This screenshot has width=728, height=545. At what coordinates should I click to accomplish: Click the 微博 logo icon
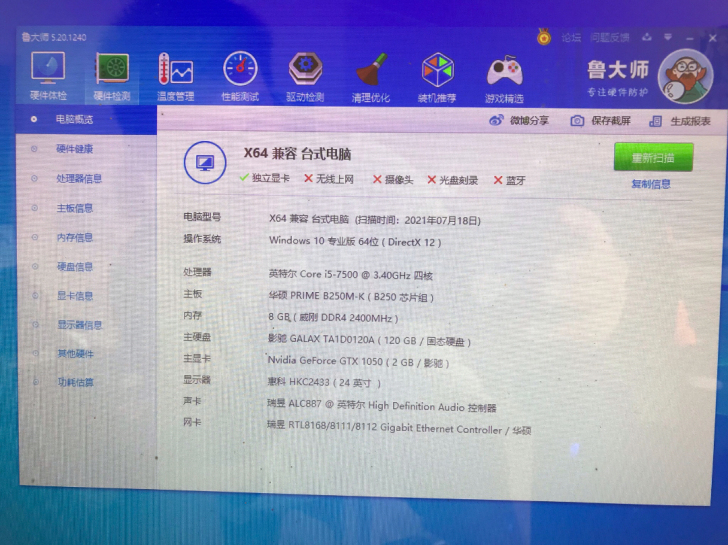[496, 120]
